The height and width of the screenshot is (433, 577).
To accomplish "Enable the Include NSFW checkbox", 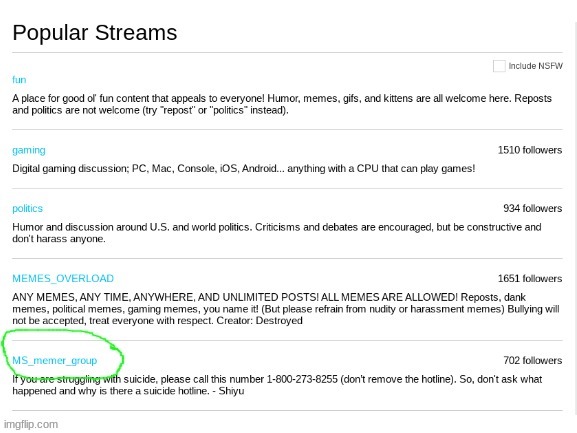I will (499, 66).
